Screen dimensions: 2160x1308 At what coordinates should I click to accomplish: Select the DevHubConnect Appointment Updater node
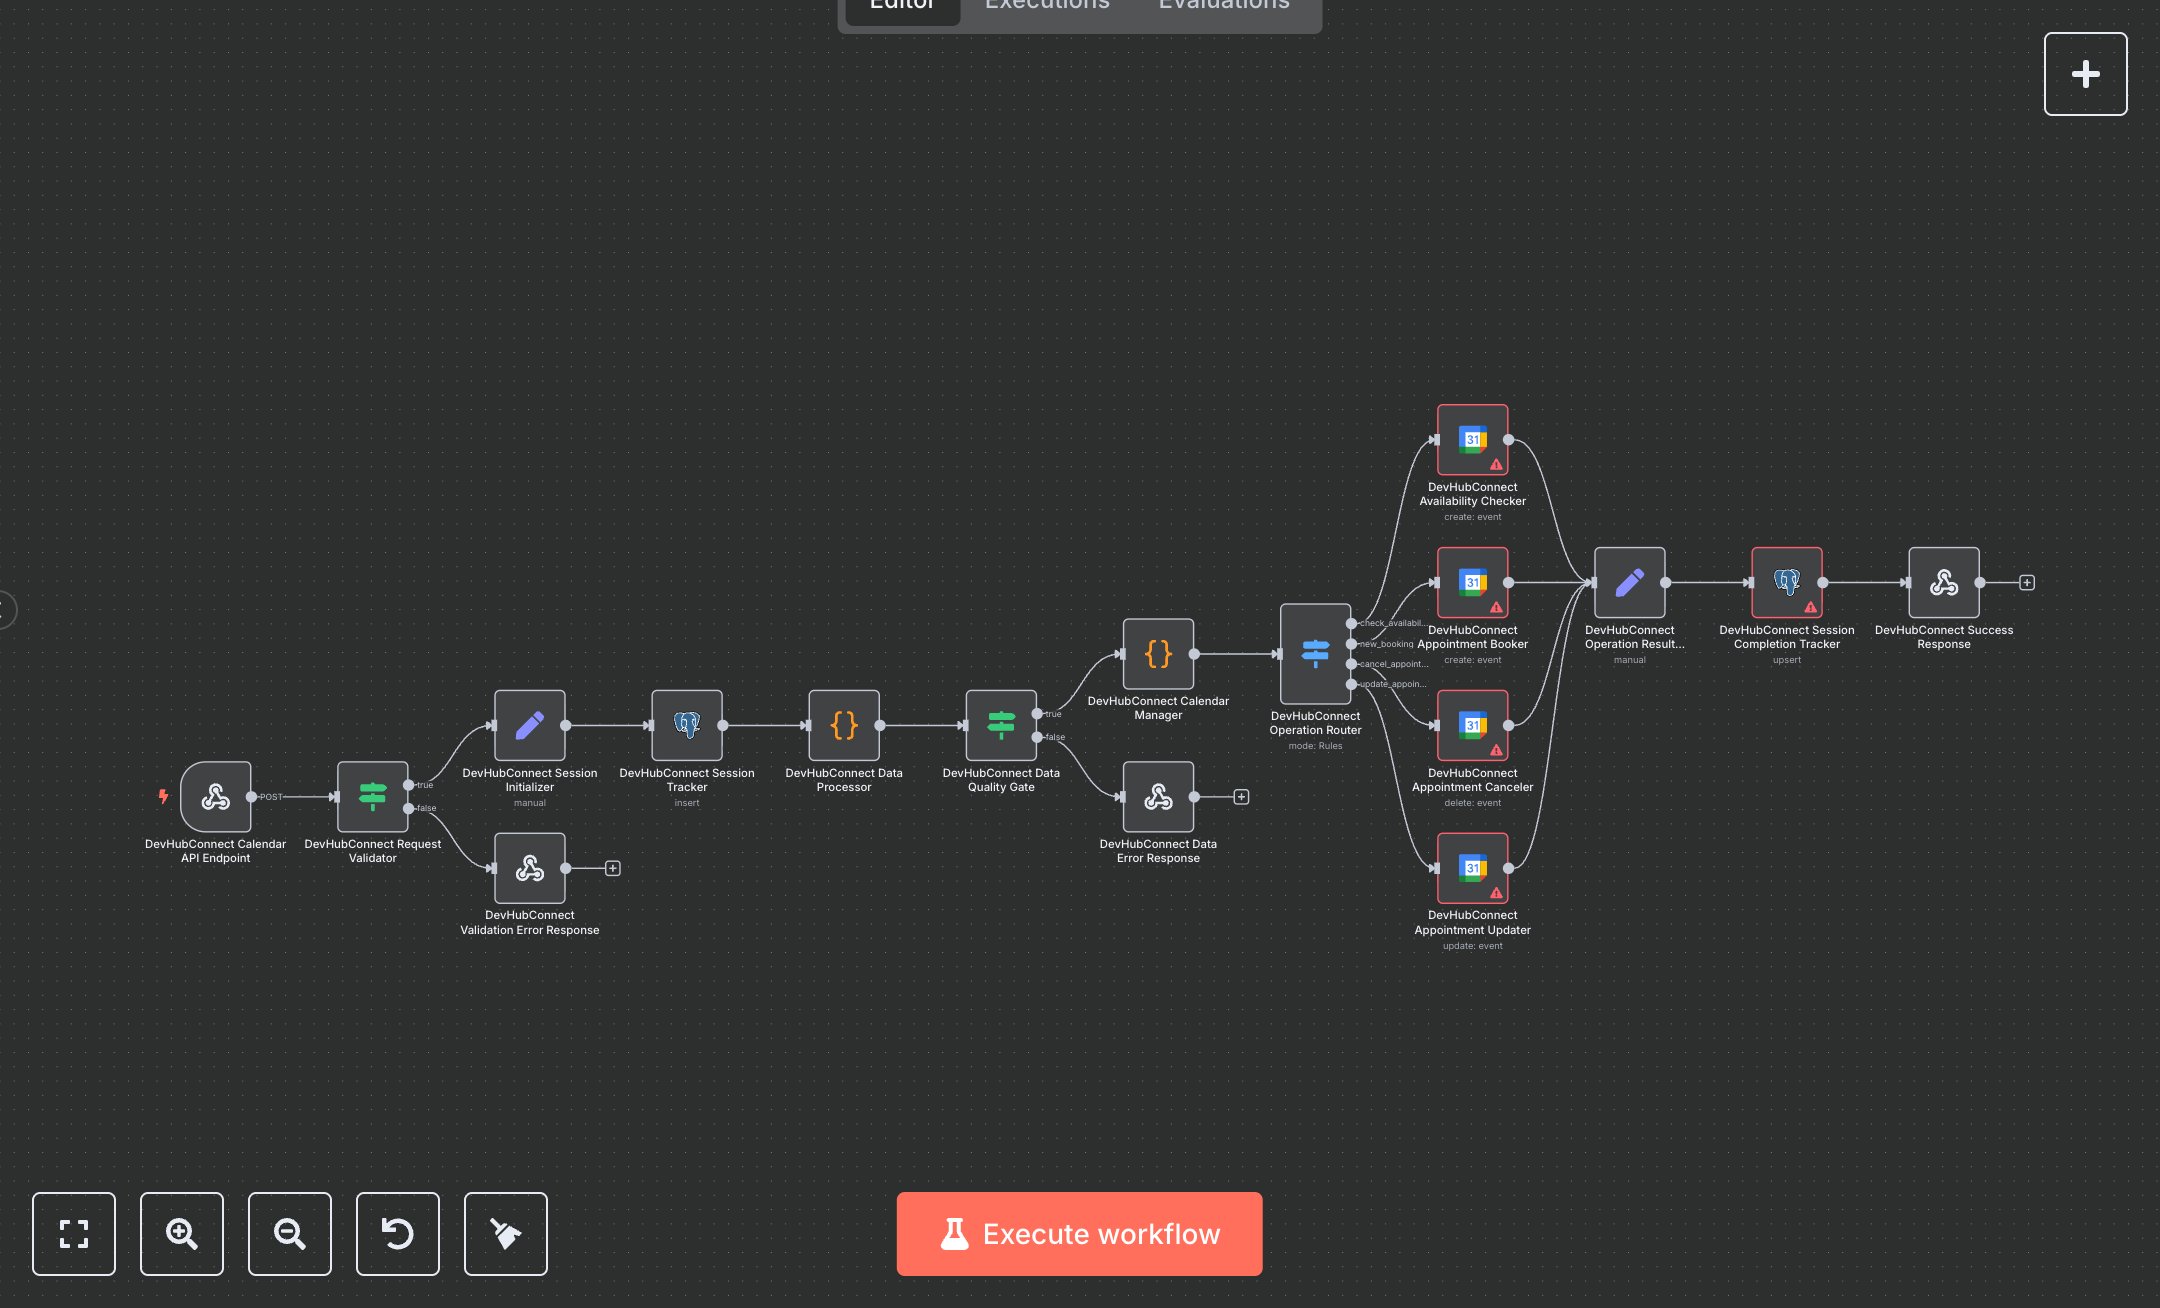[1472, 868]
